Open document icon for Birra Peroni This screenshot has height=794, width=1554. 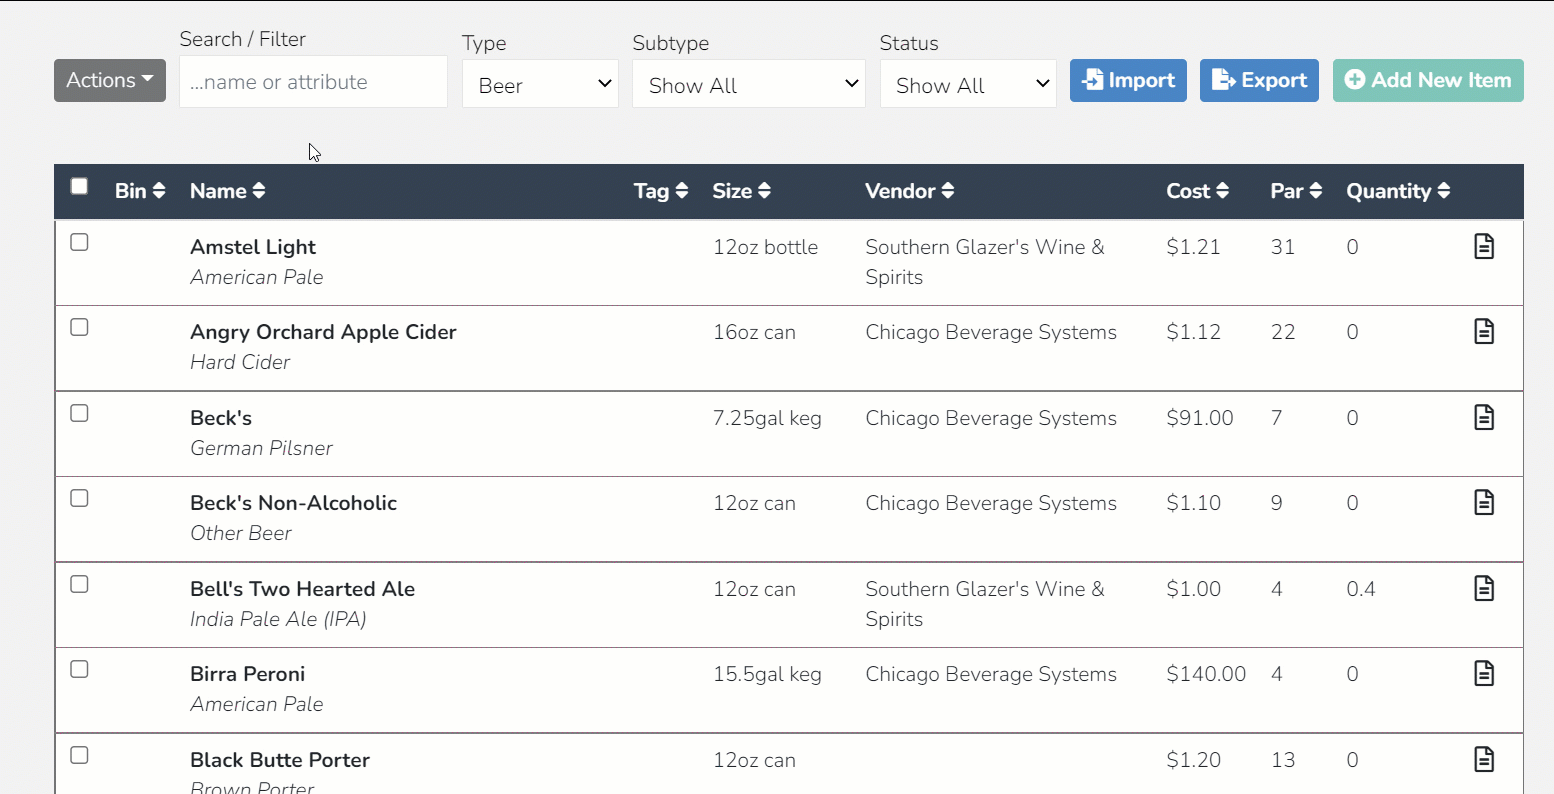tap(1484, 673)
